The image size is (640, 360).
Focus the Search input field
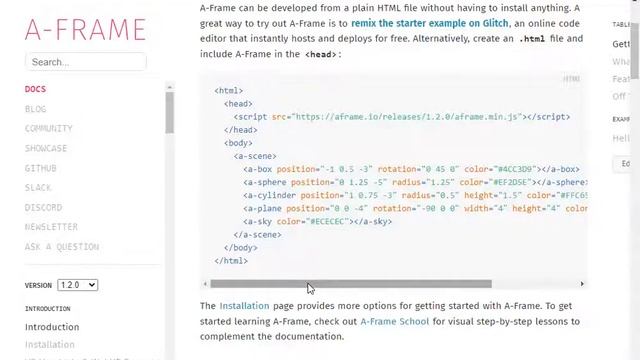(86, 62)
